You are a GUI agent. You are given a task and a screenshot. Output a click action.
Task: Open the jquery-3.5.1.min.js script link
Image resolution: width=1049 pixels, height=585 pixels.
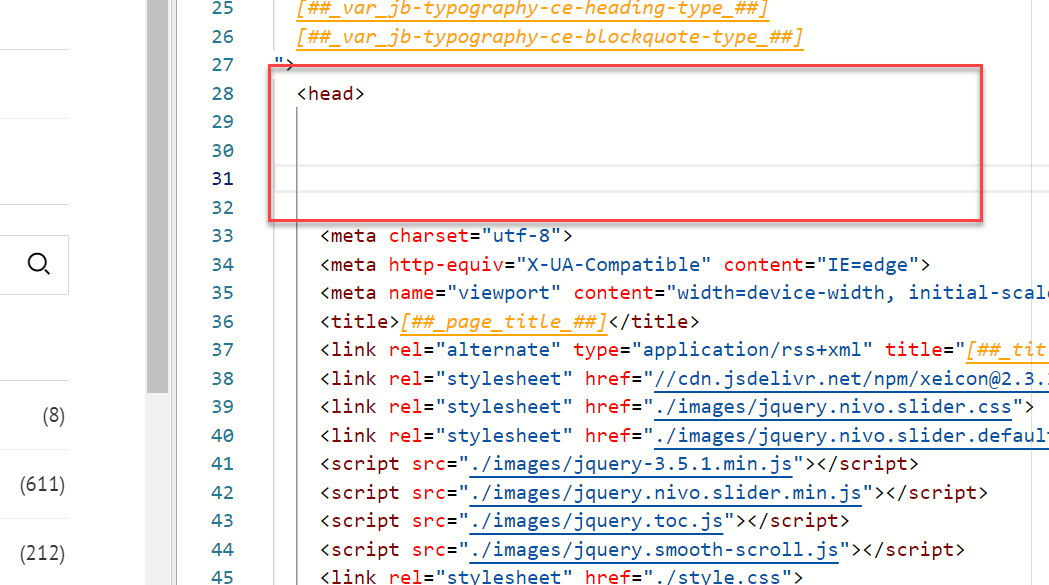(631, 464)
